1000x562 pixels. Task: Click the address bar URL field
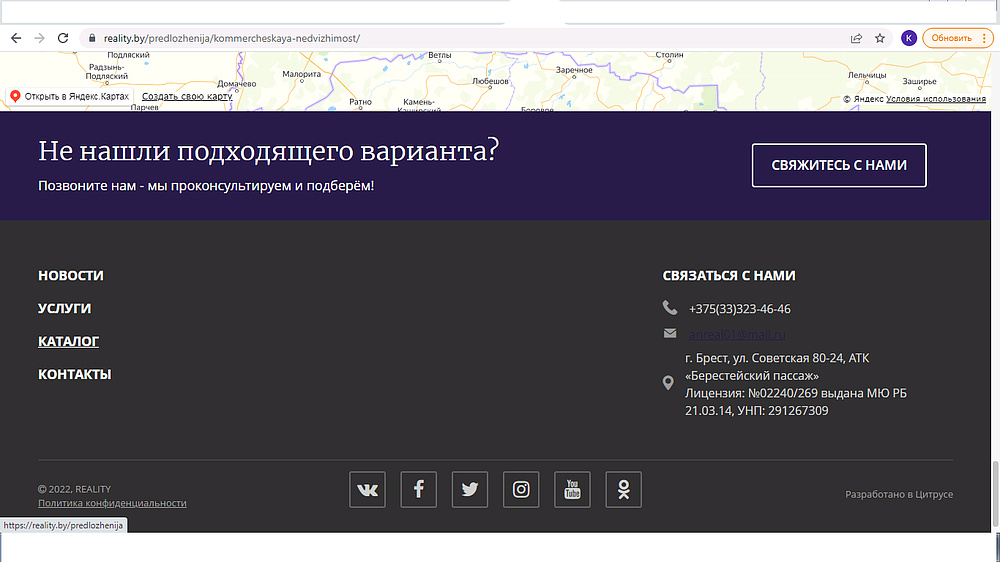tap(450, 38)
